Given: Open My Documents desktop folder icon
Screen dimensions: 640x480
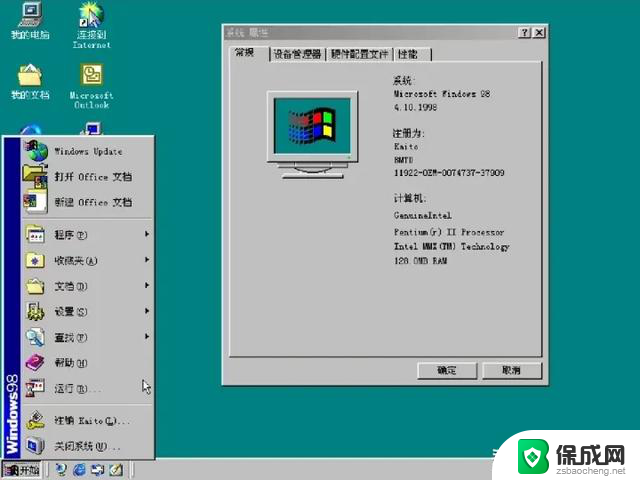Looking at the screenshot, I should tap(30, 82).
